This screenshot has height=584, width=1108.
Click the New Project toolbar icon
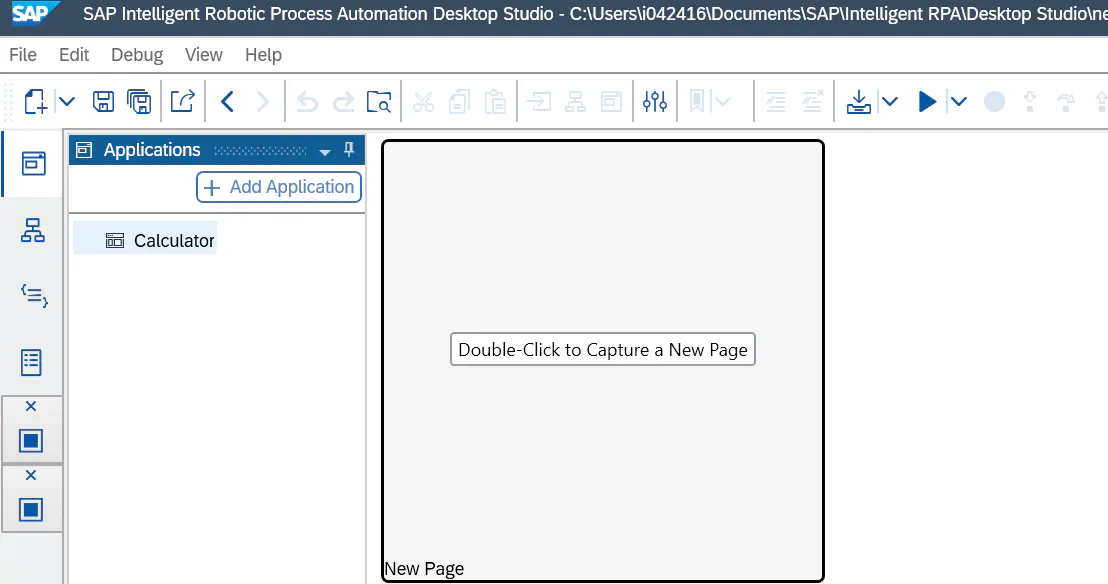point(35,102)
